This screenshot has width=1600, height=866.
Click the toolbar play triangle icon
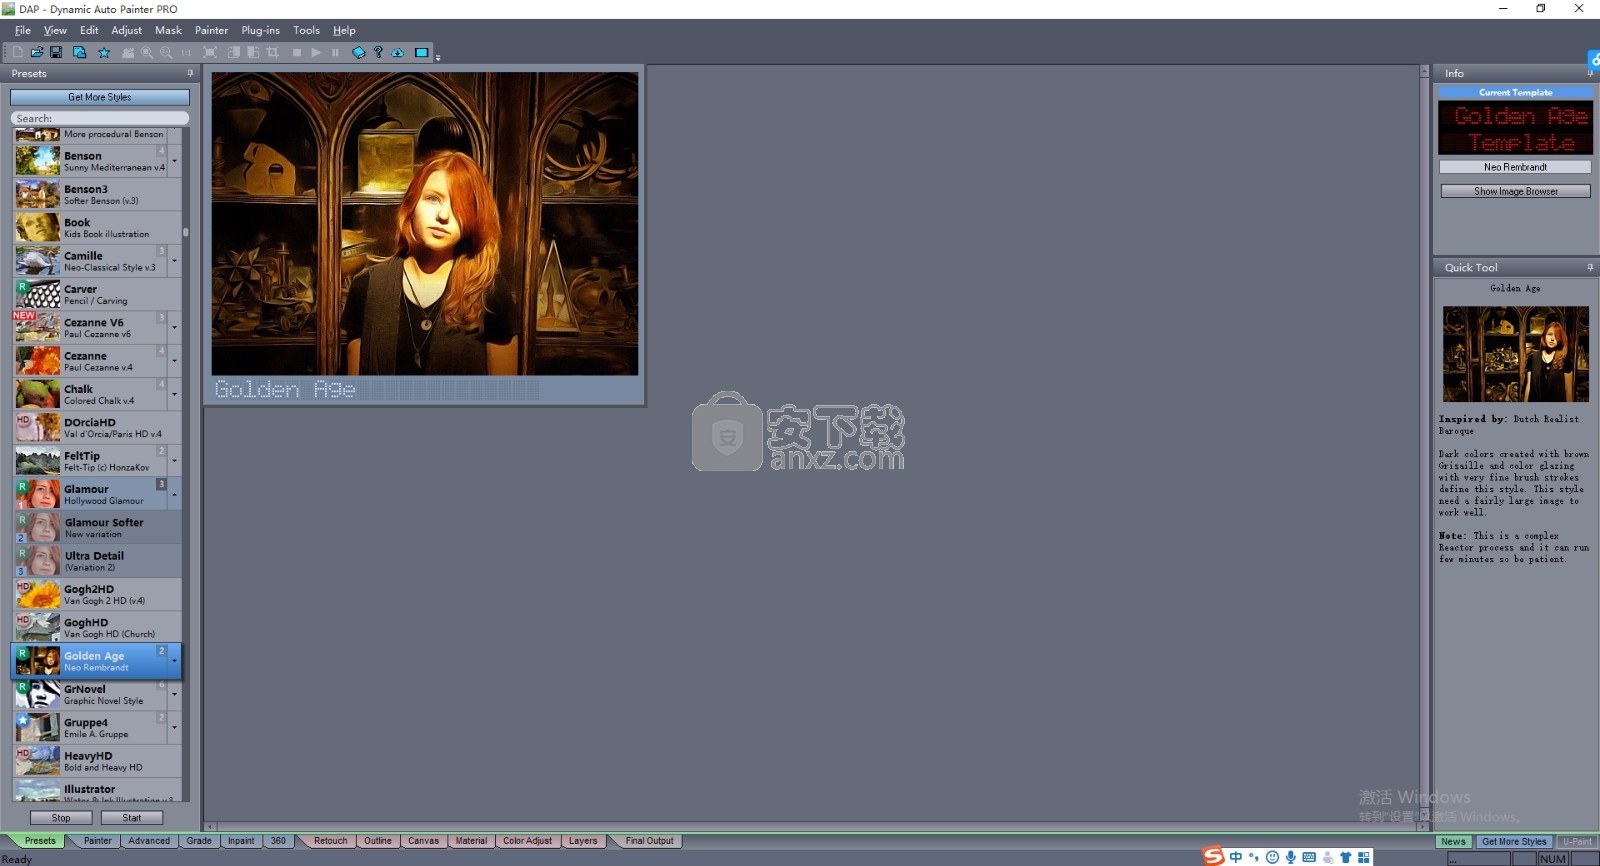coord(316,52)
